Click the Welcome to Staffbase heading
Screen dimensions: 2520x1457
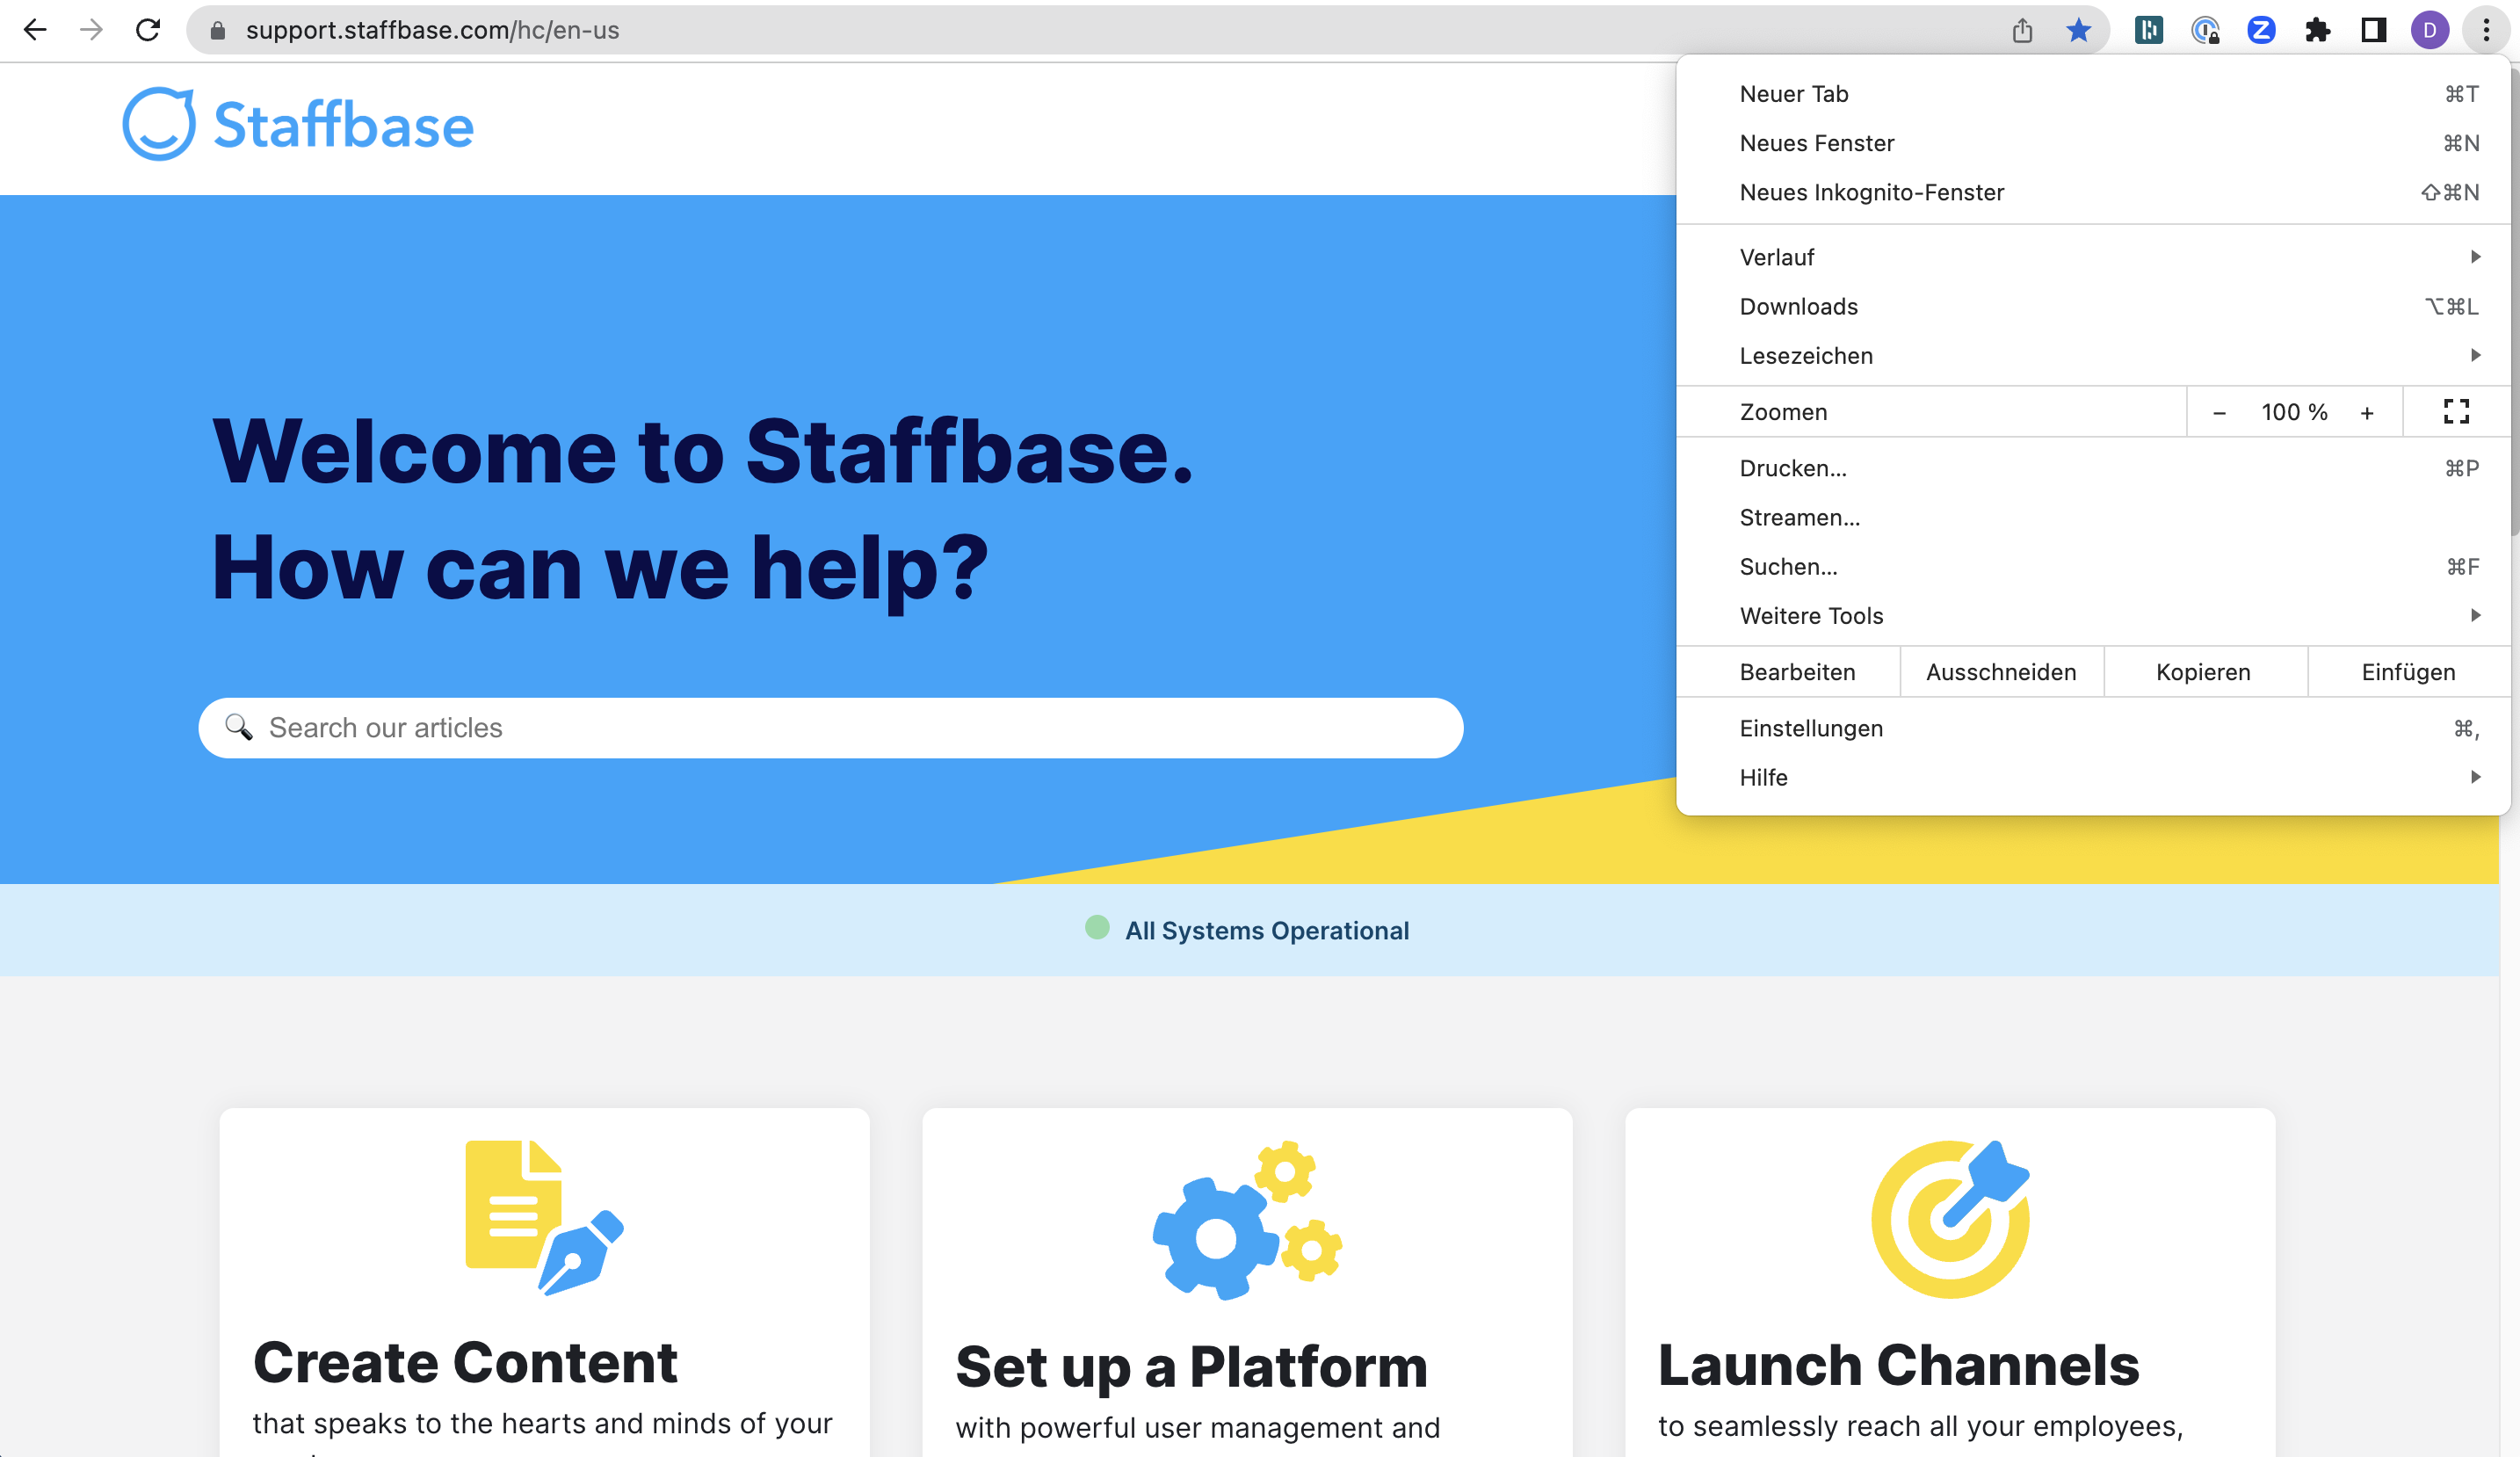(x=703, y=452)
